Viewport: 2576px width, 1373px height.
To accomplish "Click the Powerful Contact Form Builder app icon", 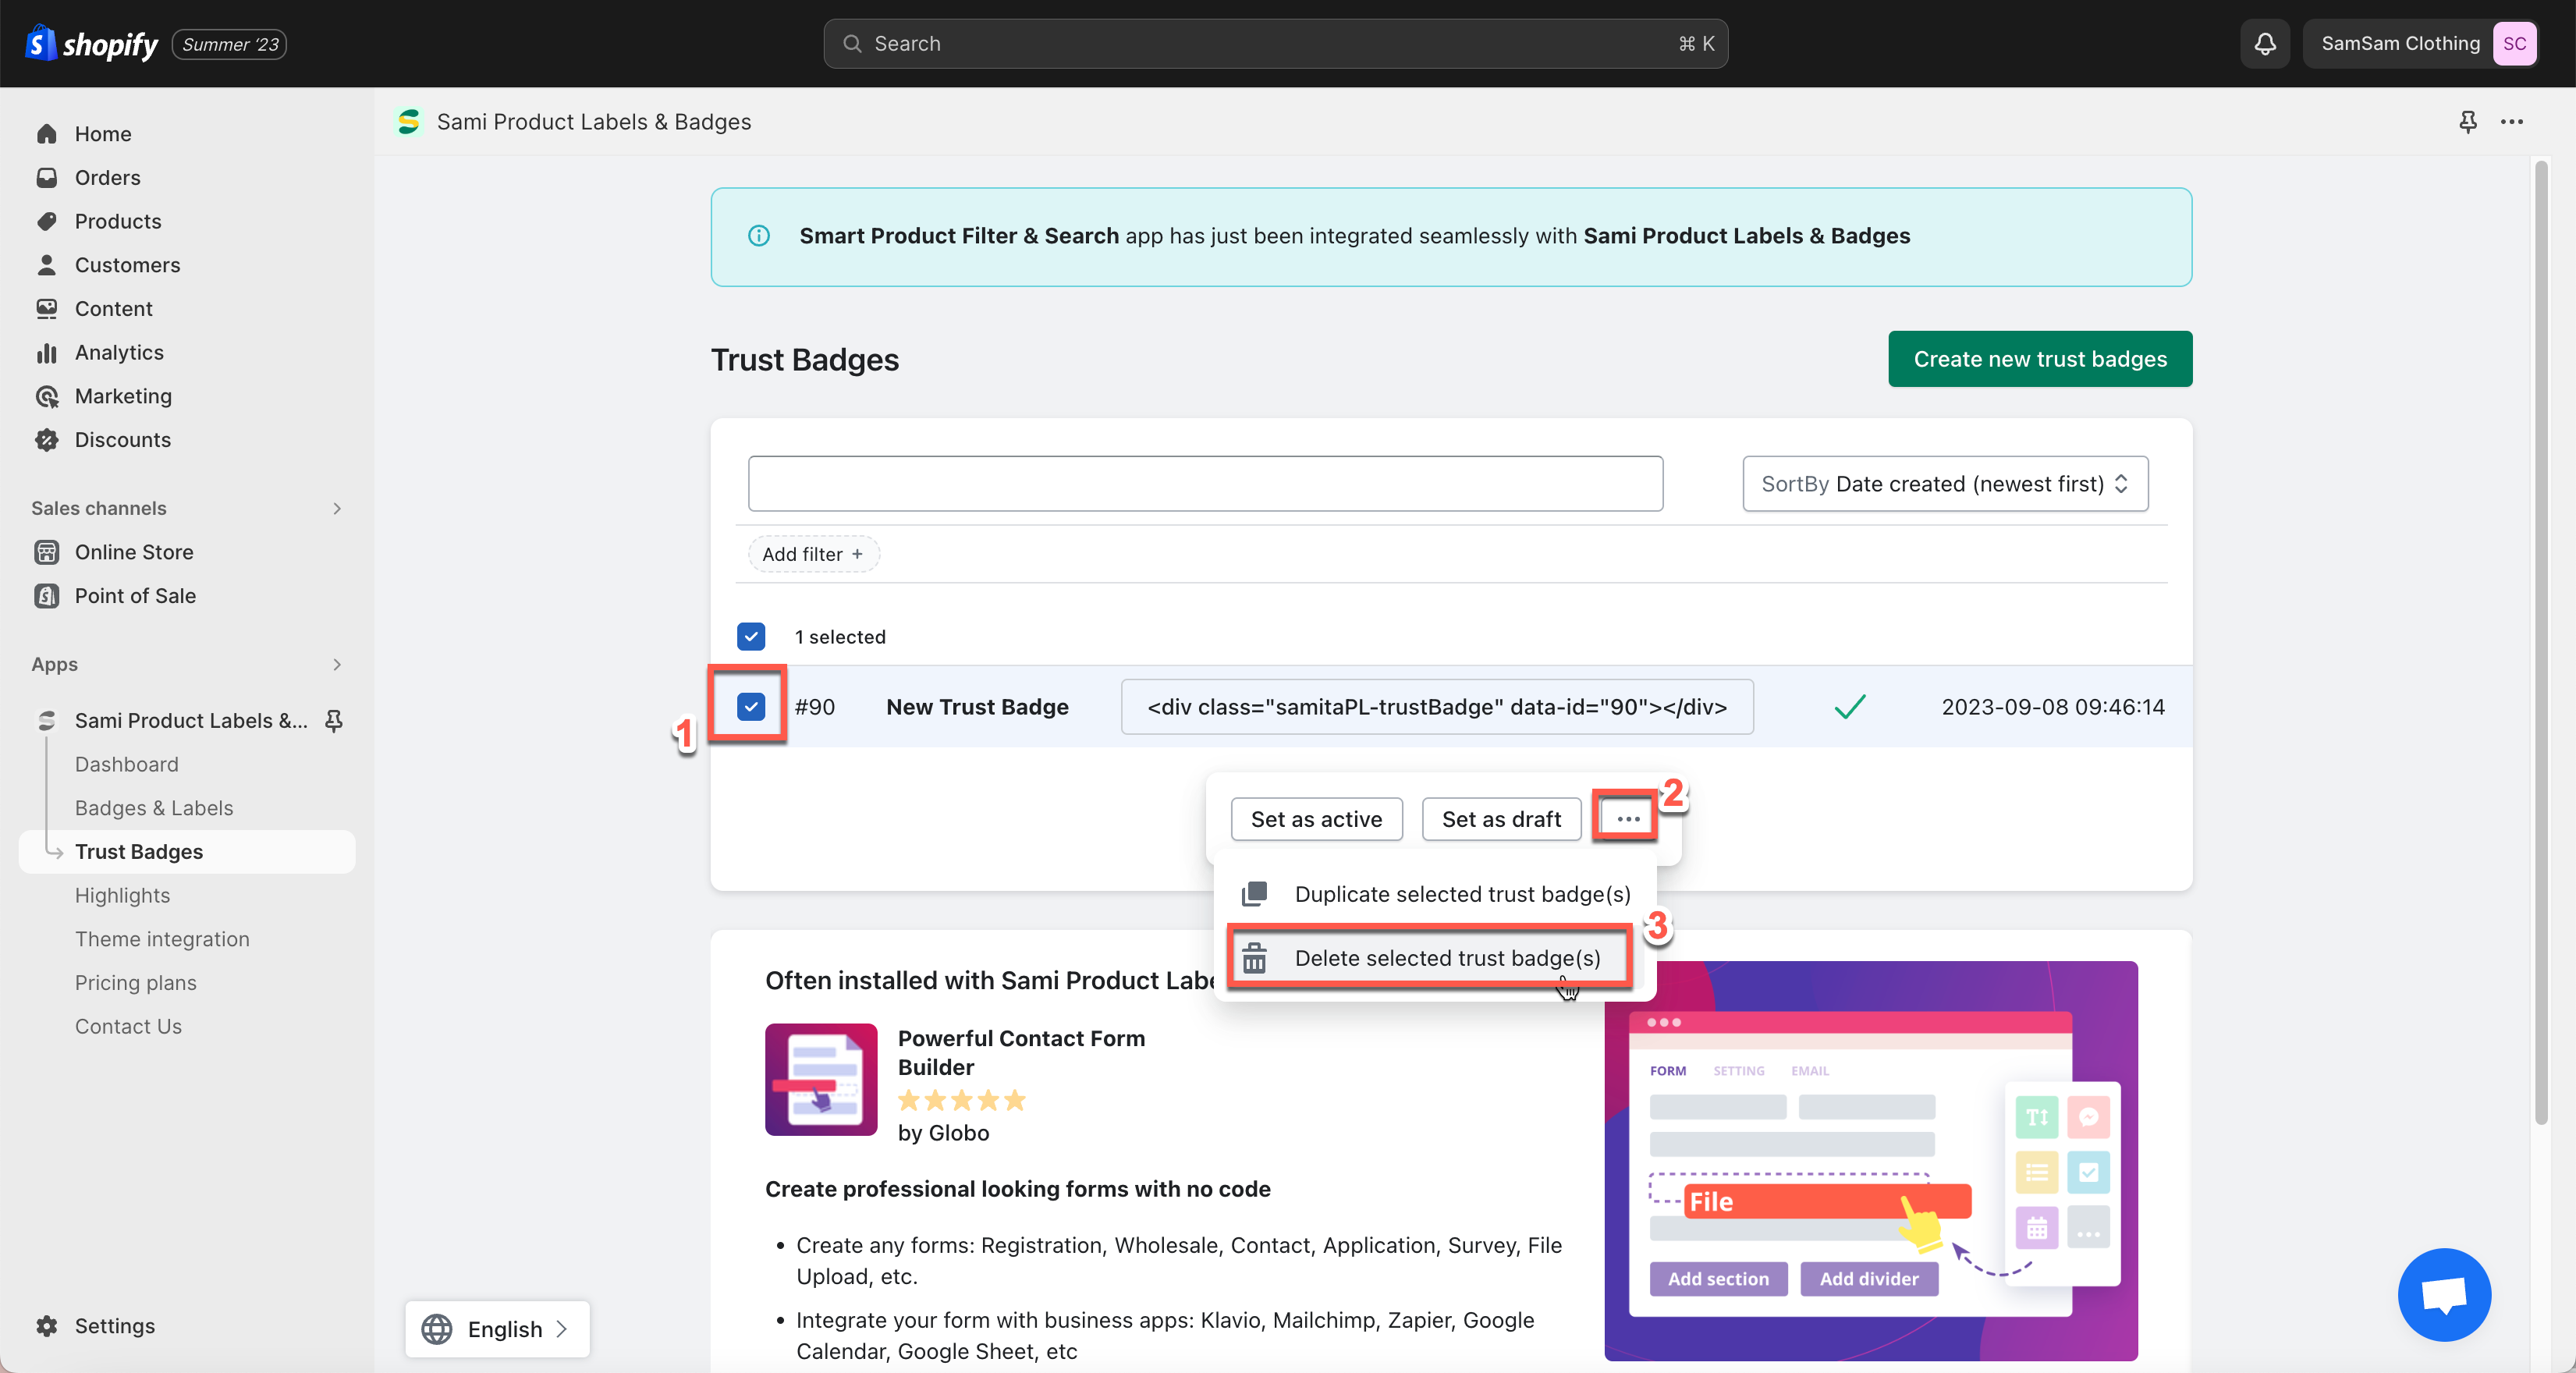I will coord(821,1079).
